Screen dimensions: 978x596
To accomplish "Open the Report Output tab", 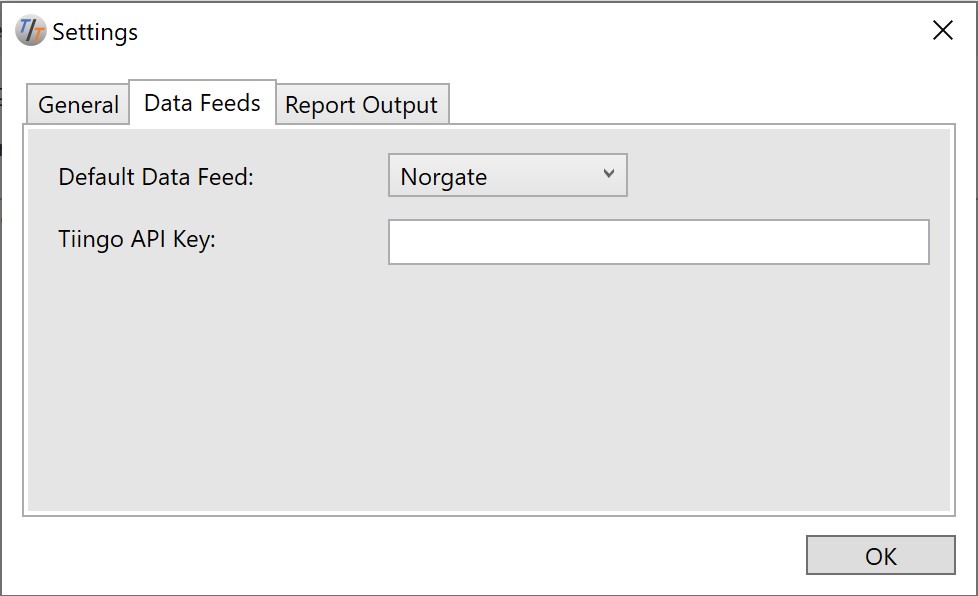I will tap(362, 105).
